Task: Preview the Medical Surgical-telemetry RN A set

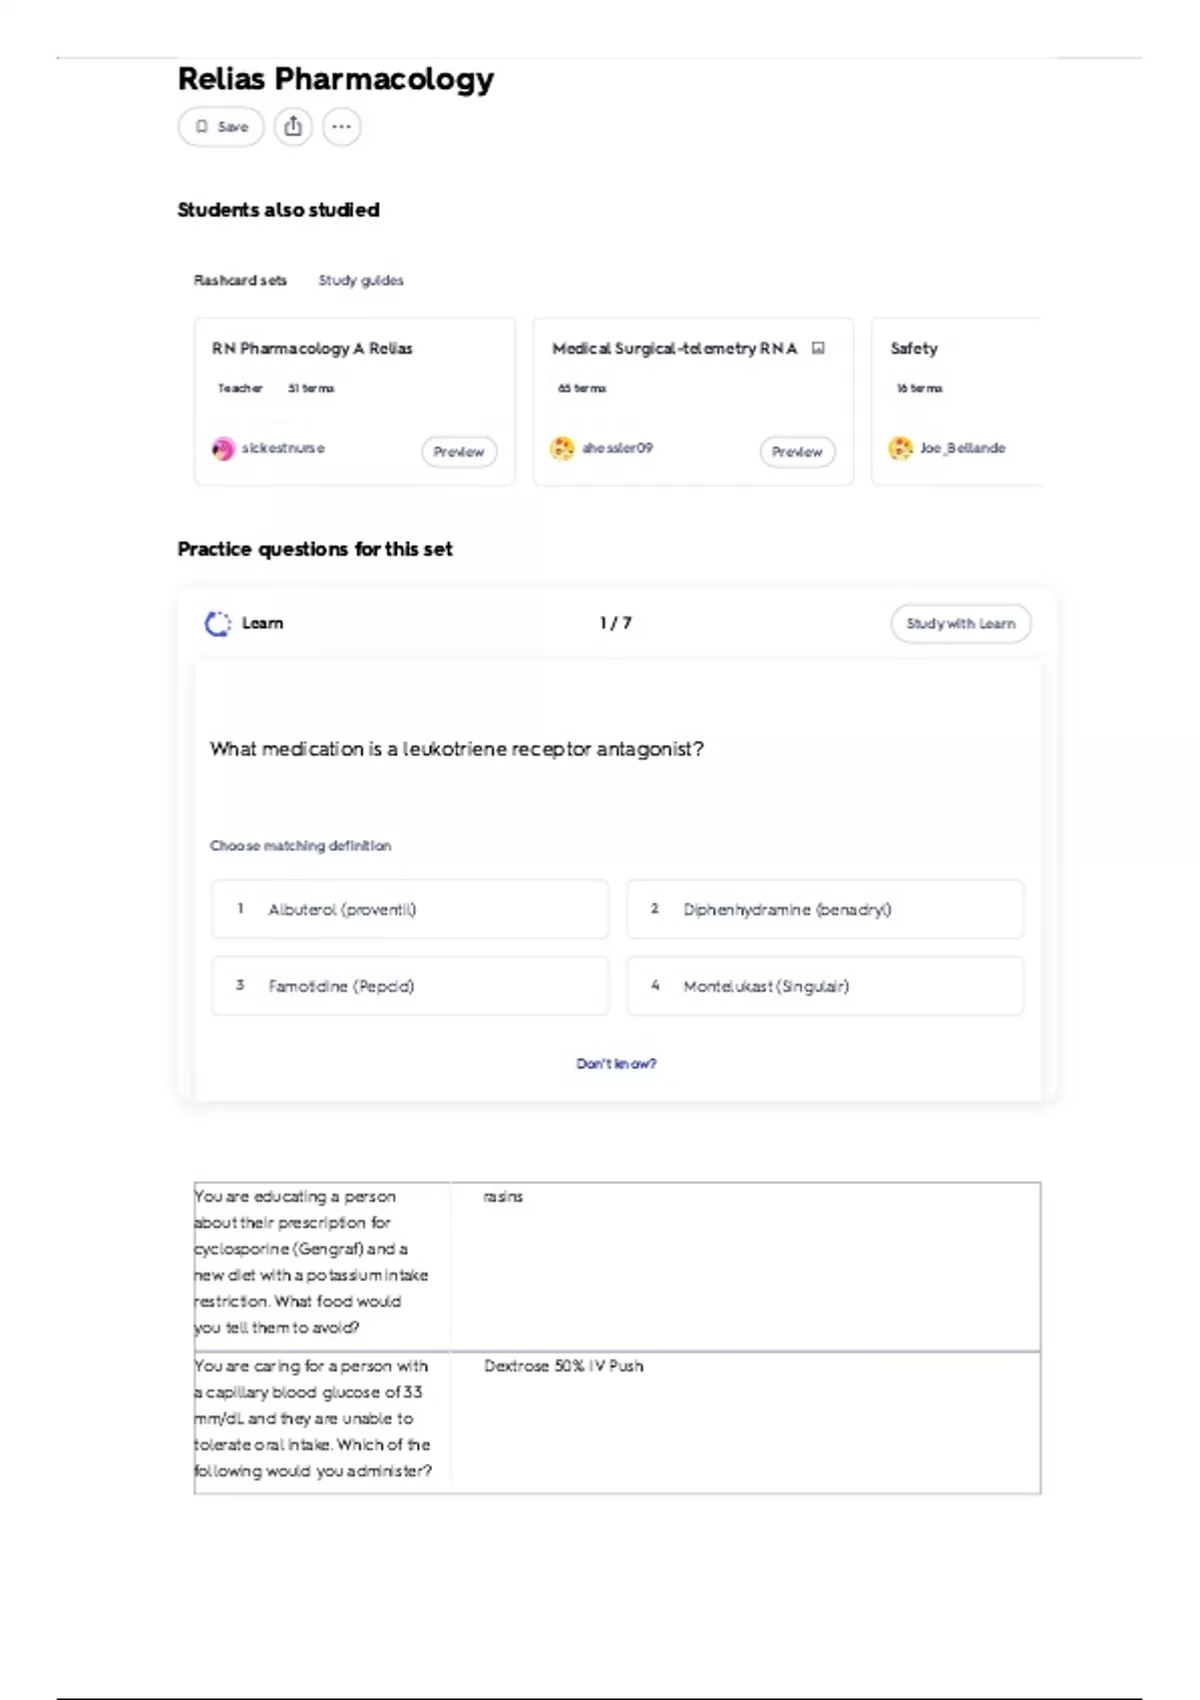Action: click(797, 452)
